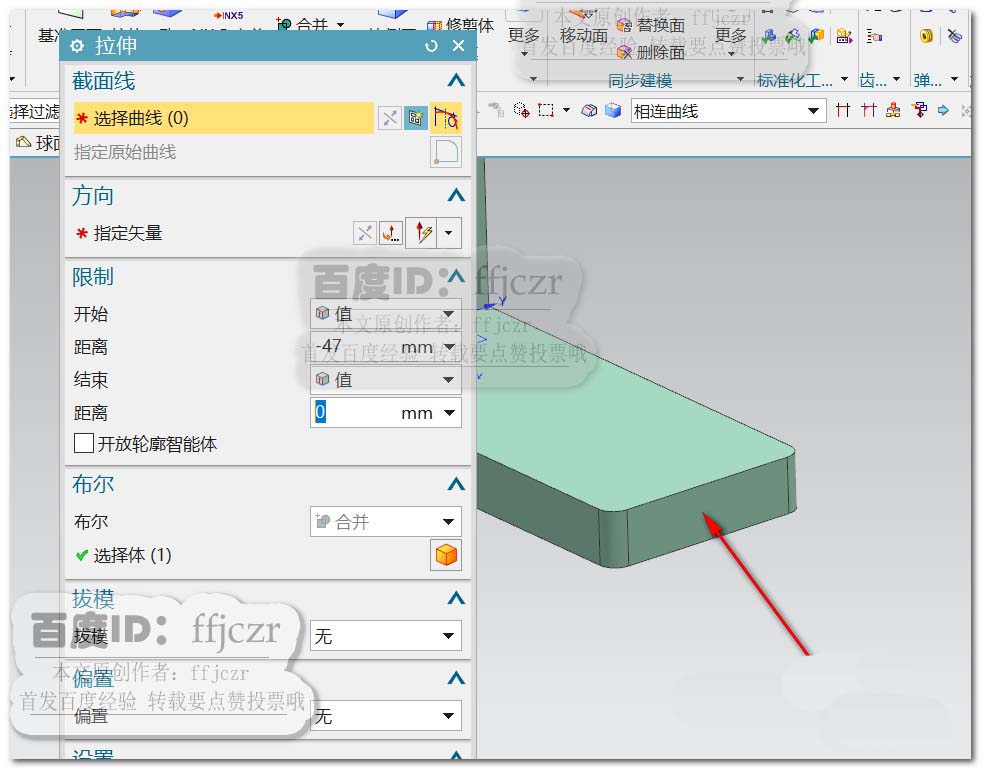982x770 pixels.
Task: Expand the 齿... group arrow
Action: 896,79
